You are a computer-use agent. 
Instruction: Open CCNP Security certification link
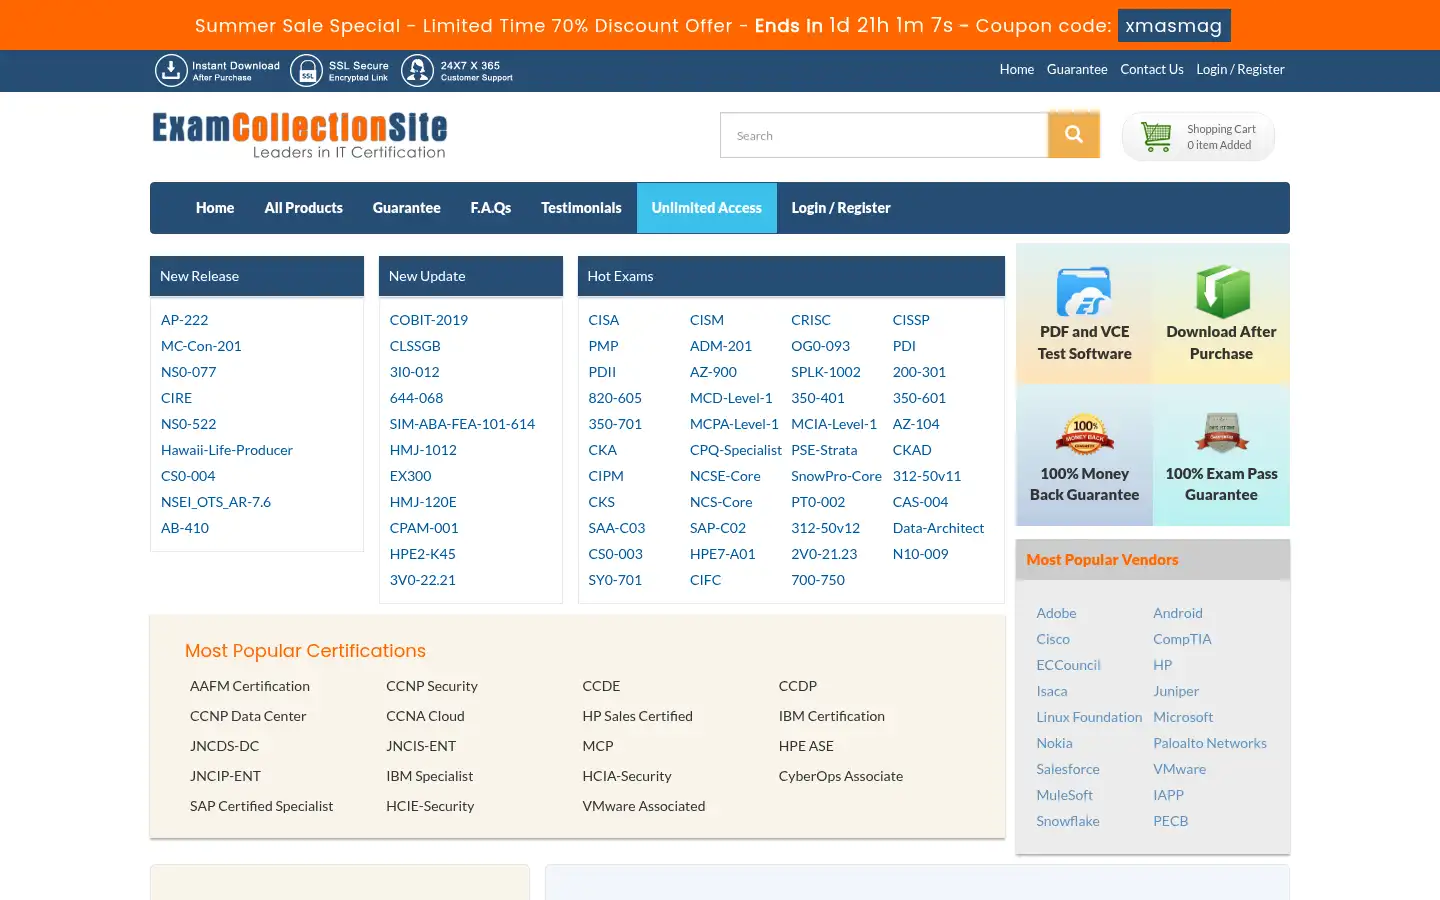click(432, 686)
